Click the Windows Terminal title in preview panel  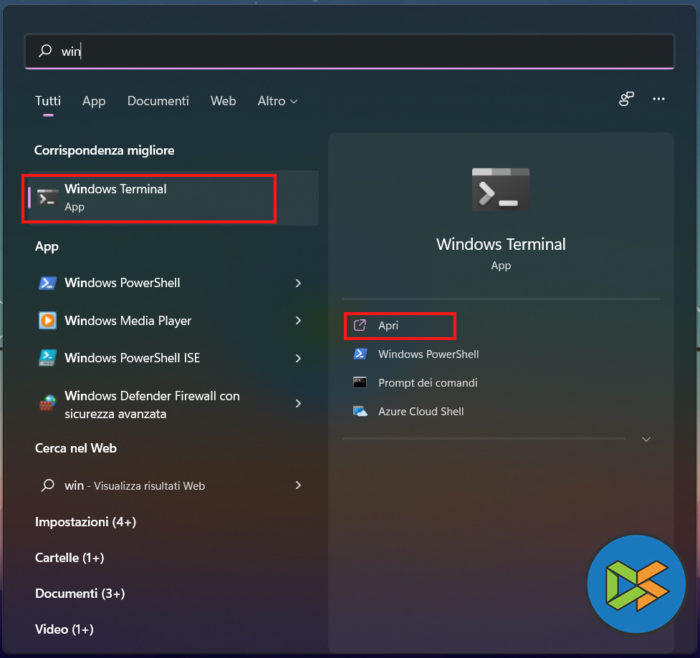[501, 244]
